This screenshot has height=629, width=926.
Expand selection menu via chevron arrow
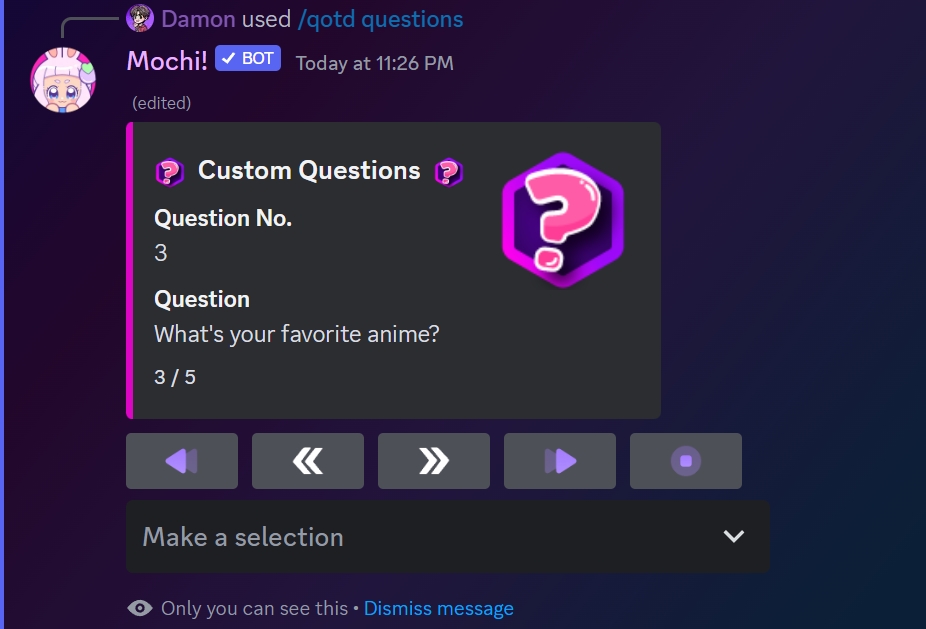(734, 537)
